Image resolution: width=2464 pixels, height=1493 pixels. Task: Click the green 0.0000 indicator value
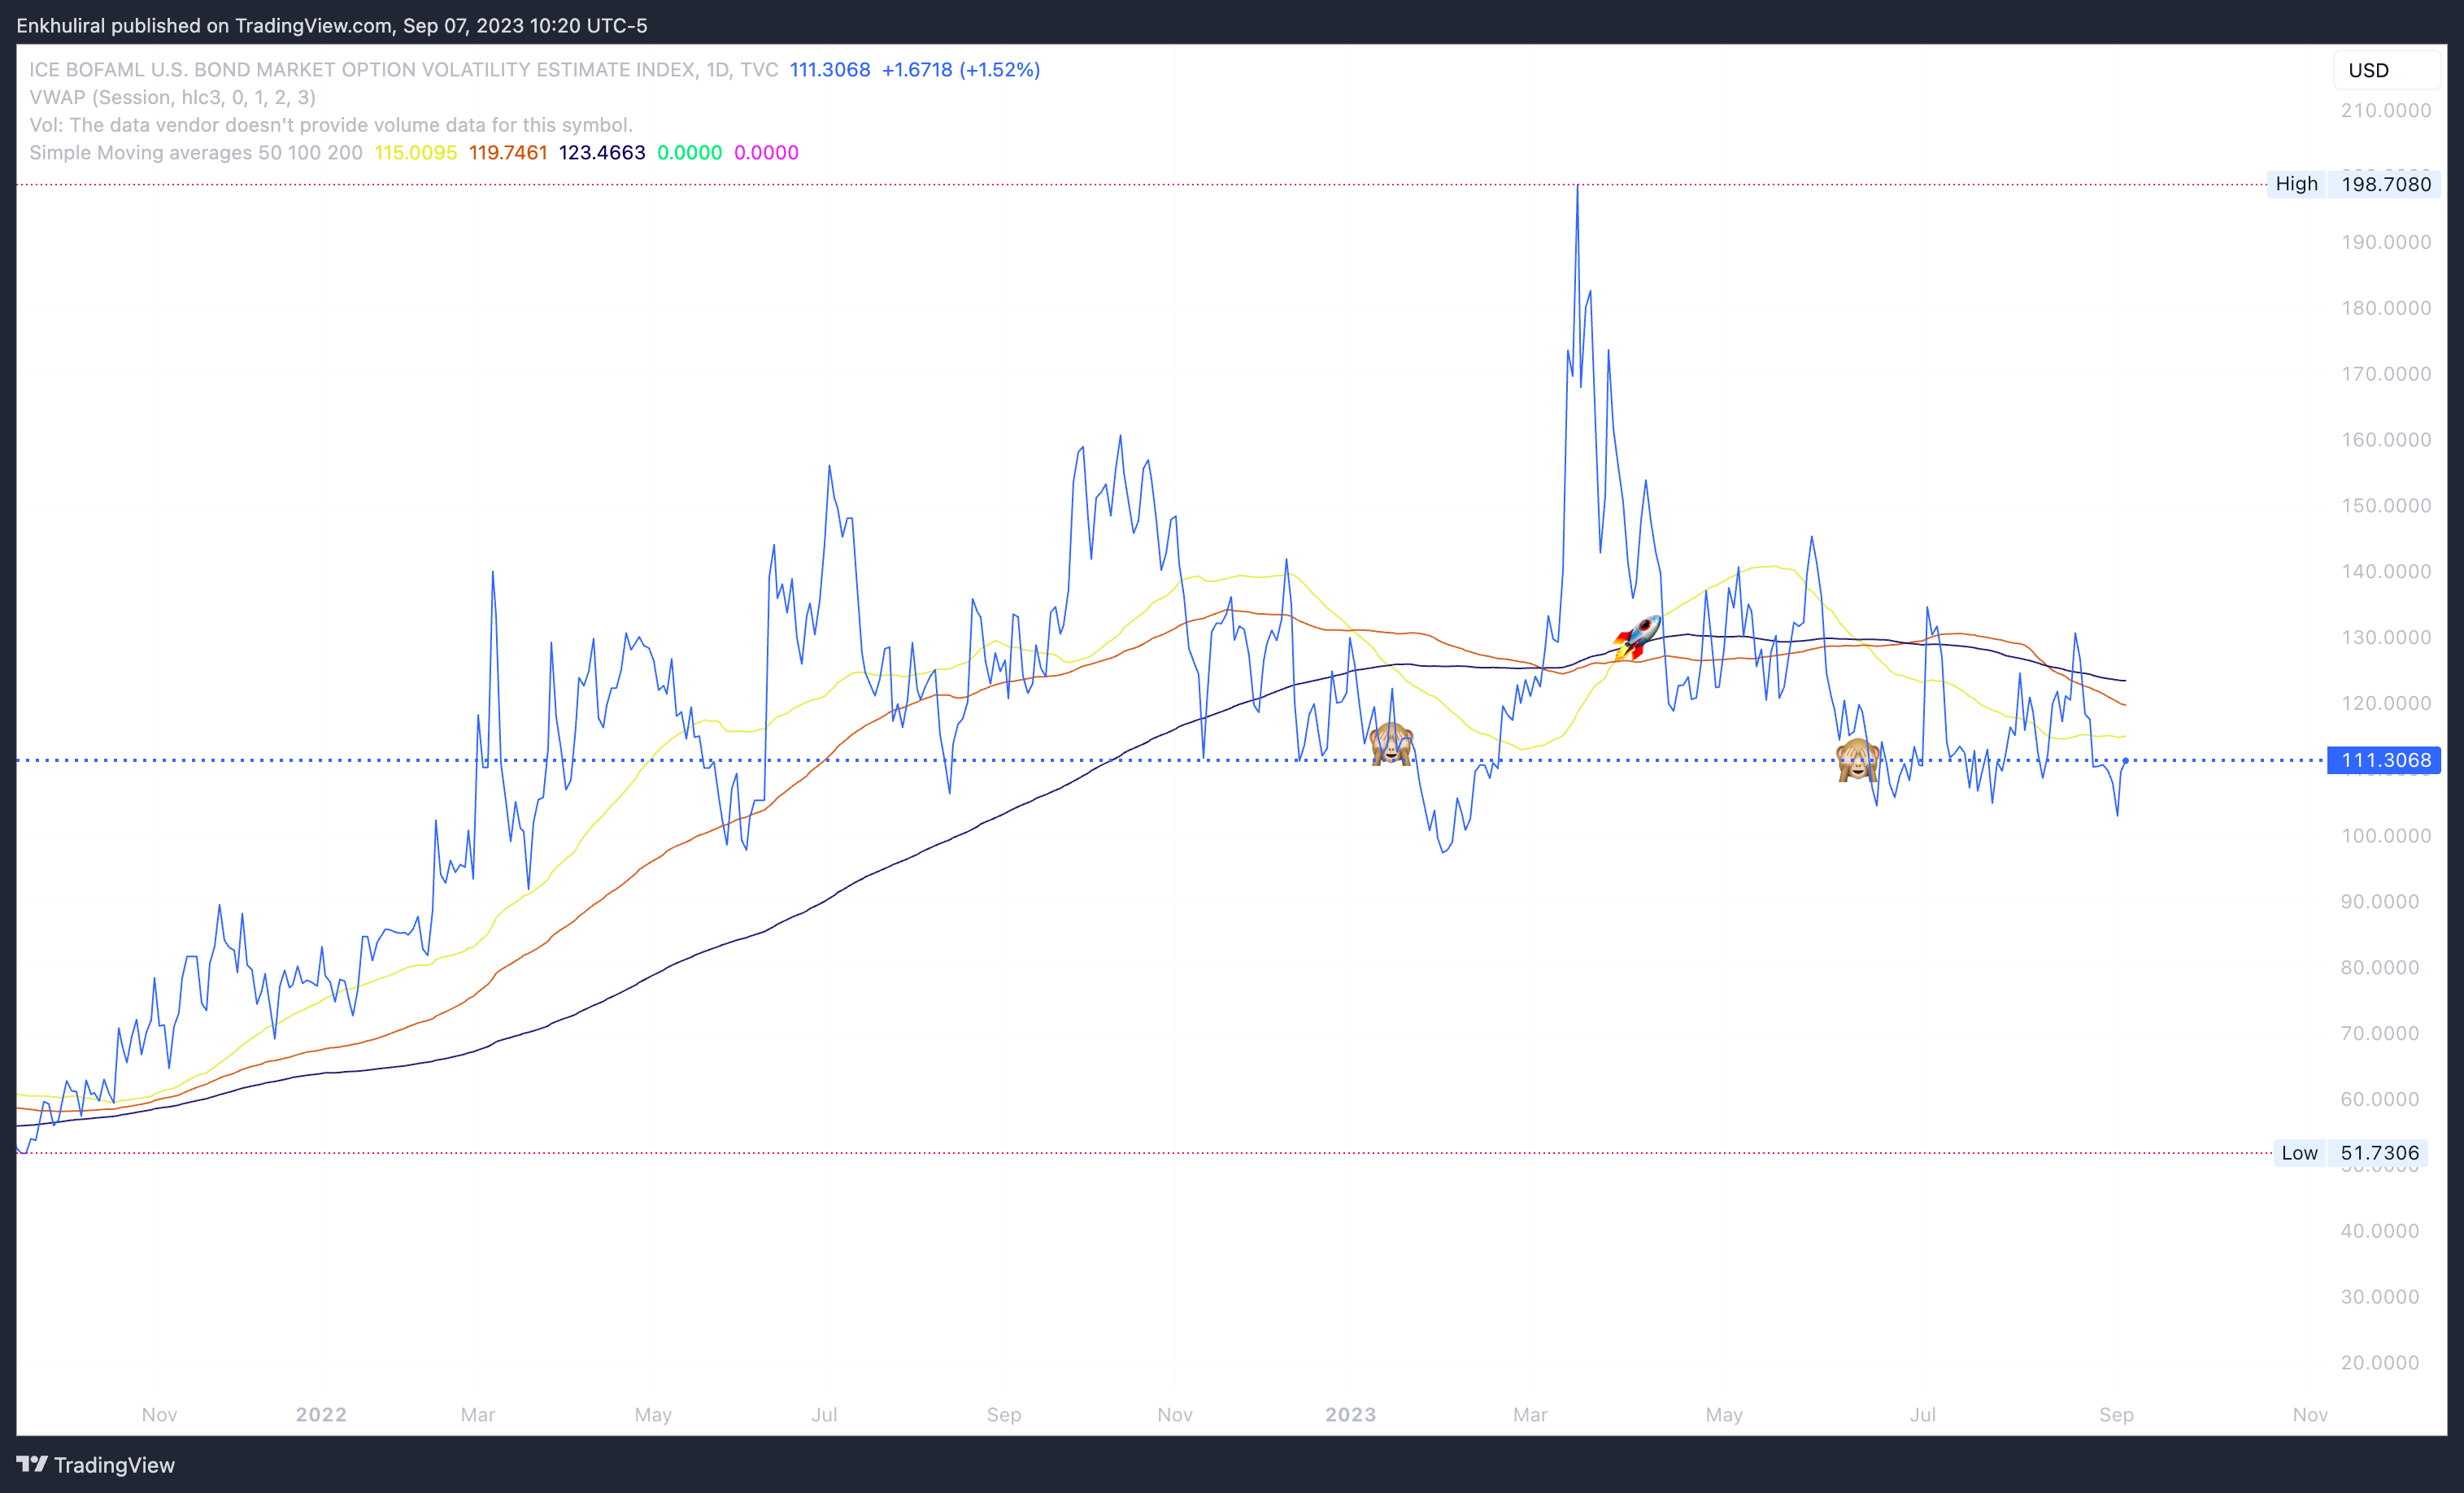689,153
